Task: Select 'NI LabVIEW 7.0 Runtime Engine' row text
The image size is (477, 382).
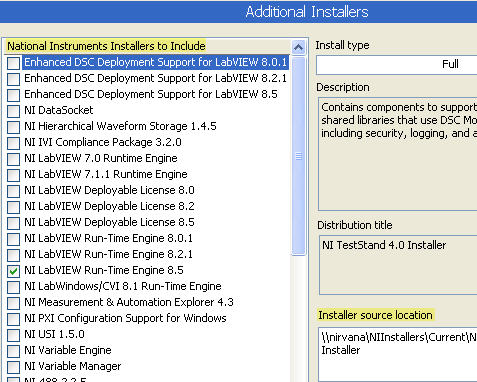Action: pyautogui.click(x=101, y=158)
